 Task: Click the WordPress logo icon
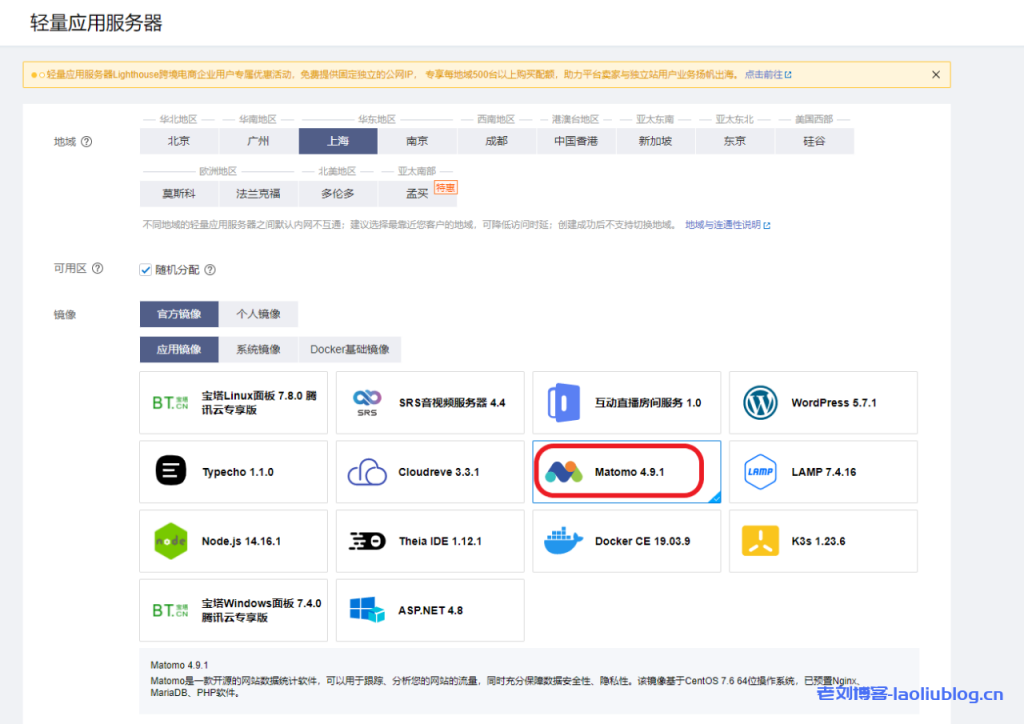point(760,403)
